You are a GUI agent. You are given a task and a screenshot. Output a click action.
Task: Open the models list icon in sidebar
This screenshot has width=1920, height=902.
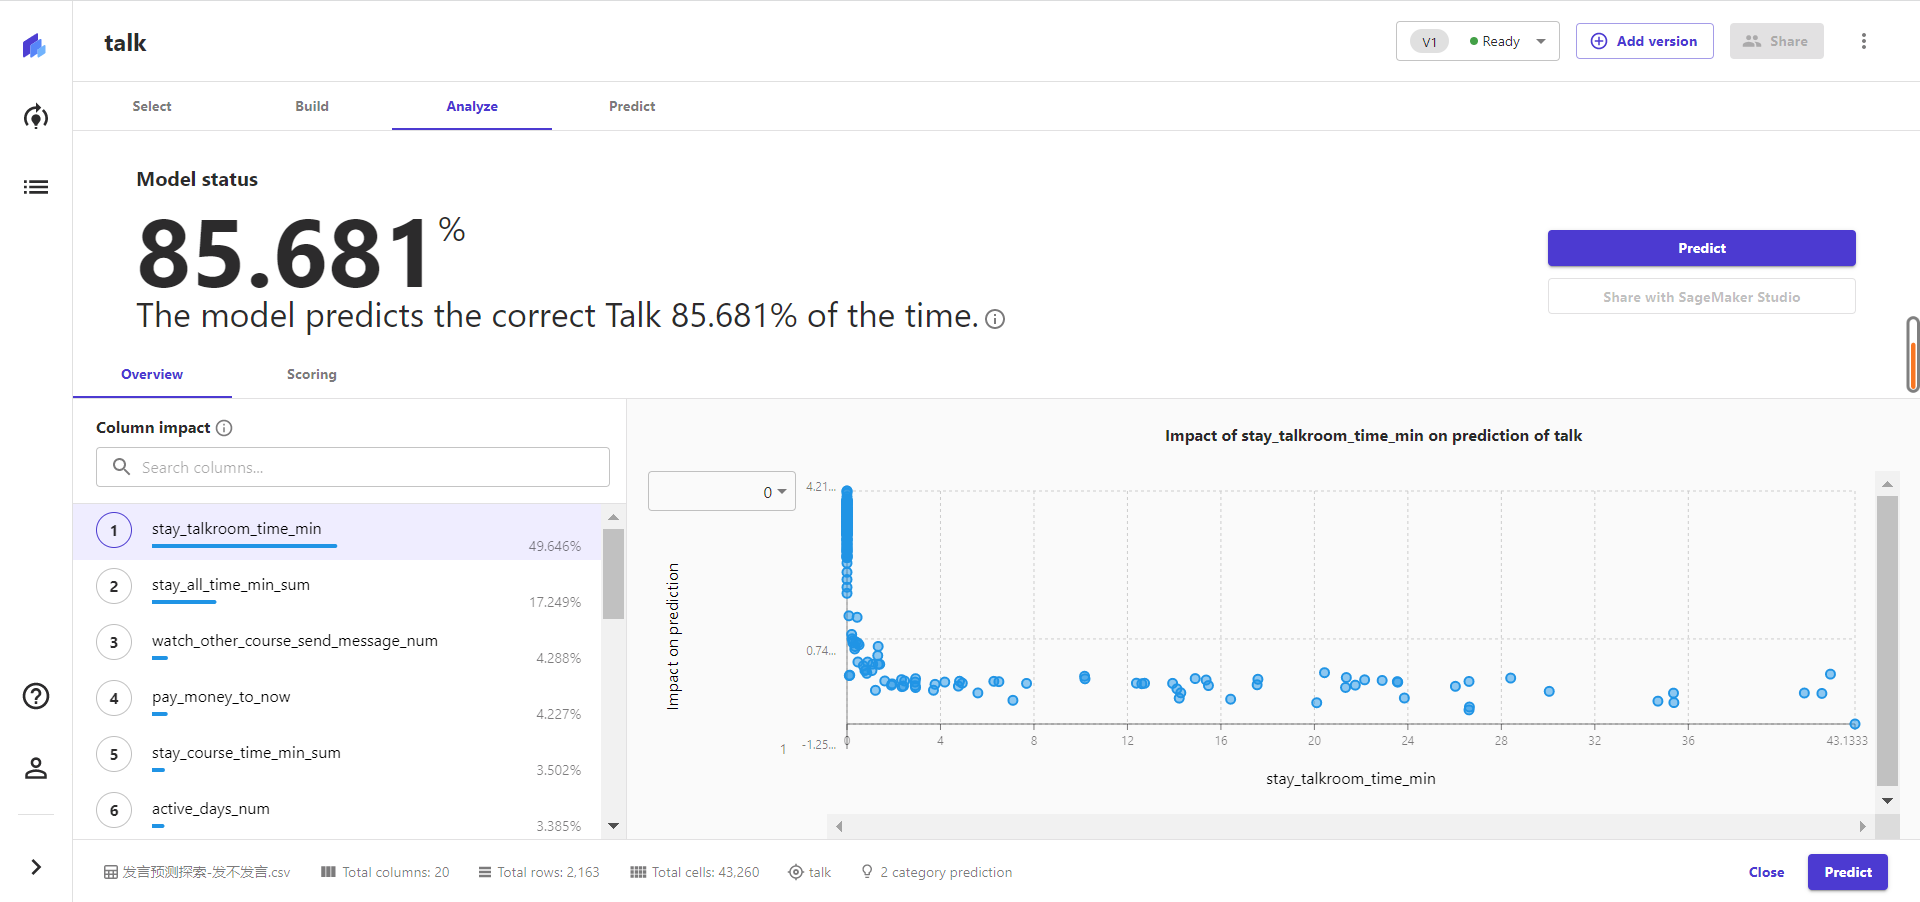[x=36, y=187]
